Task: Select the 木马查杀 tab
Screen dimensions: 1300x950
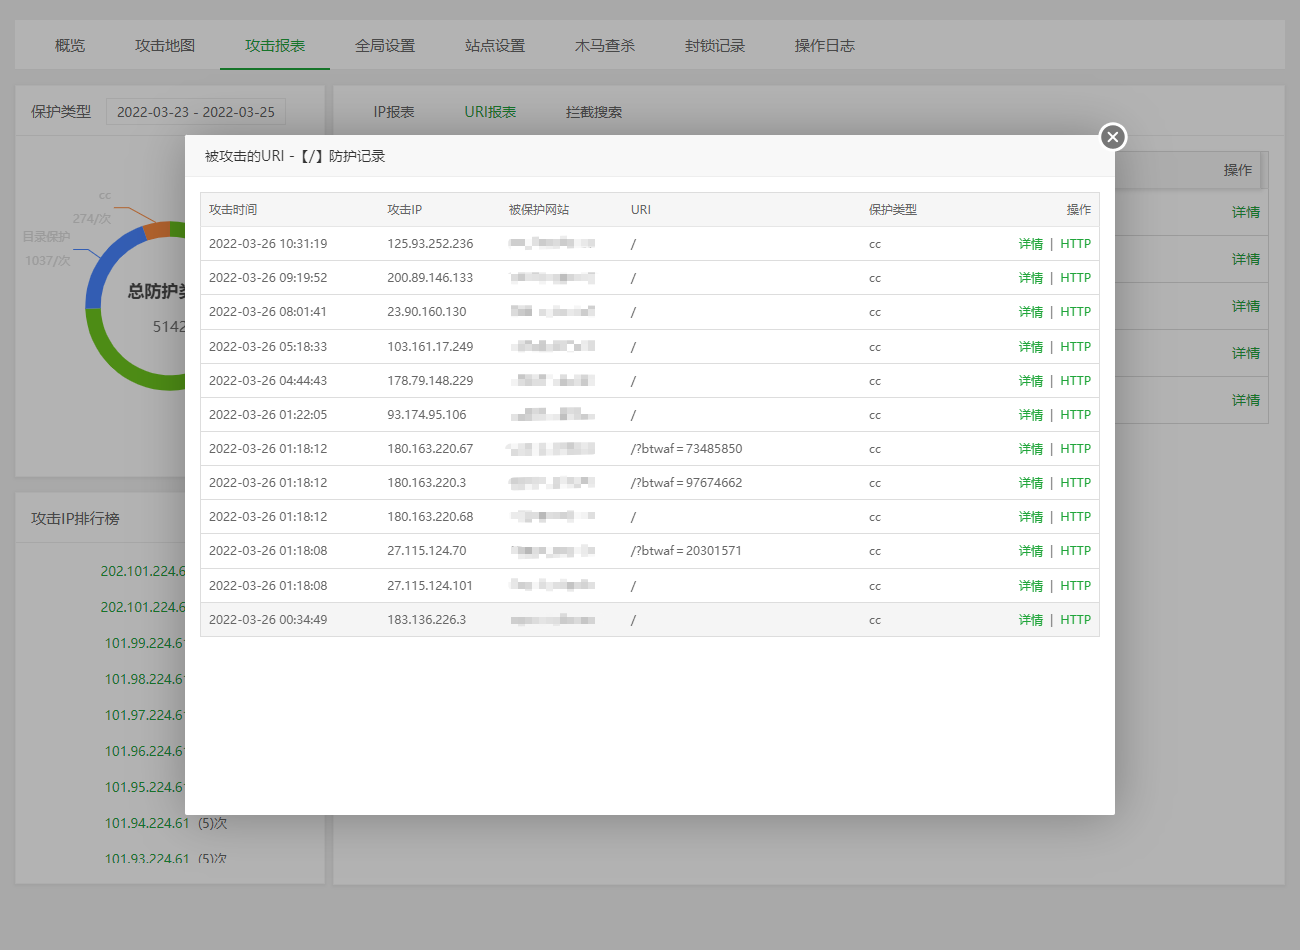Action: (605, 46)
